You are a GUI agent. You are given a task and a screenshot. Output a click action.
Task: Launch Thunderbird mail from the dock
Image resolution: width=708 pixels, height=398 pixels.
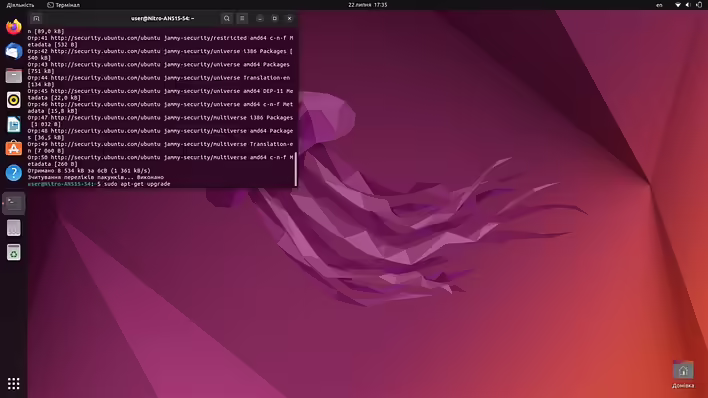[x=14, y=51]
